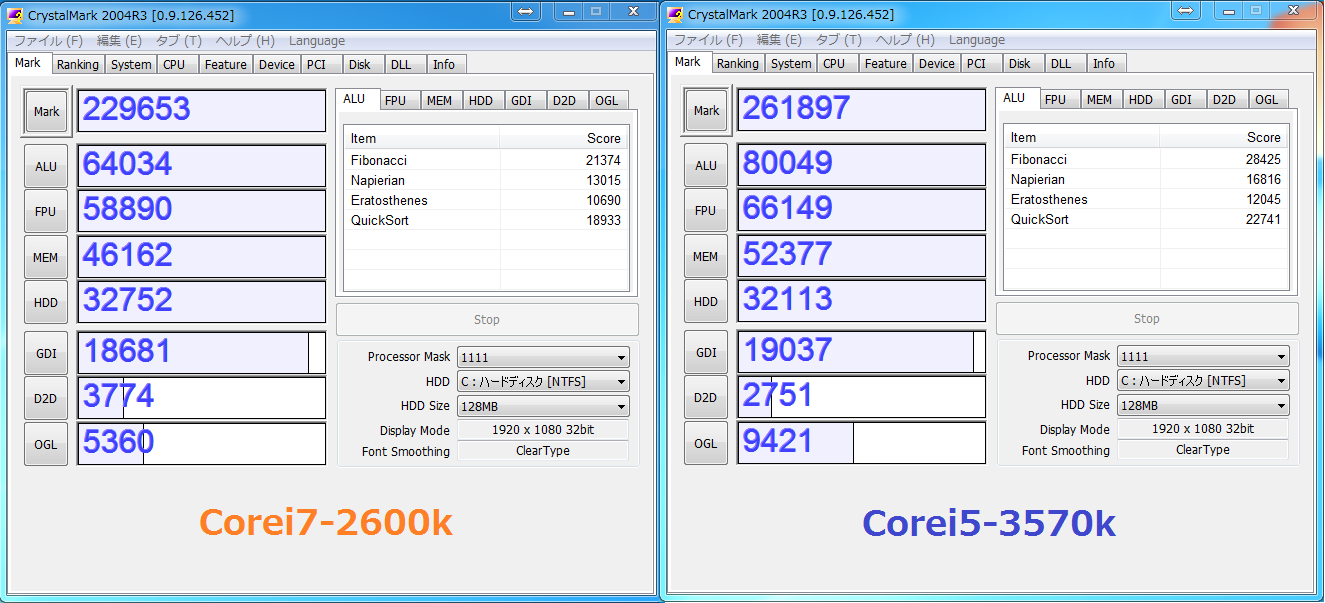
Task: Open タブ (T) menu in left window
Action: tap(178, 41)
